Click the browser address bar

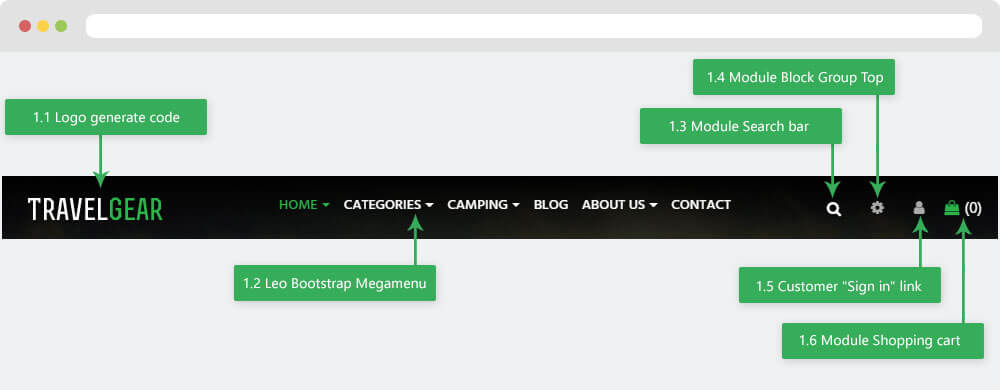534,26
